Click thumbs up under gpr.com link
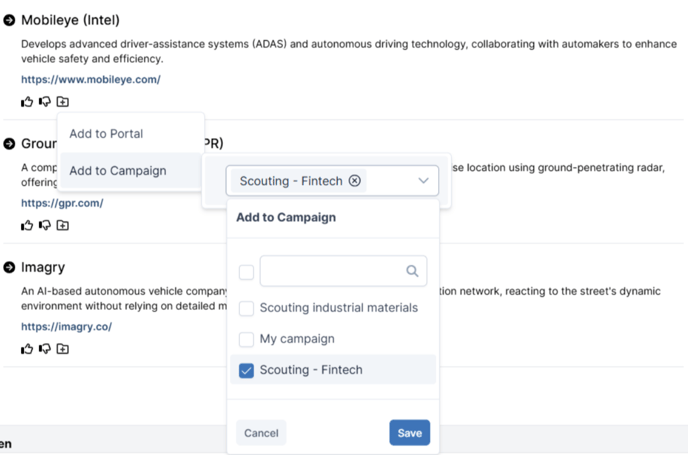 click(x=27, y=226)
